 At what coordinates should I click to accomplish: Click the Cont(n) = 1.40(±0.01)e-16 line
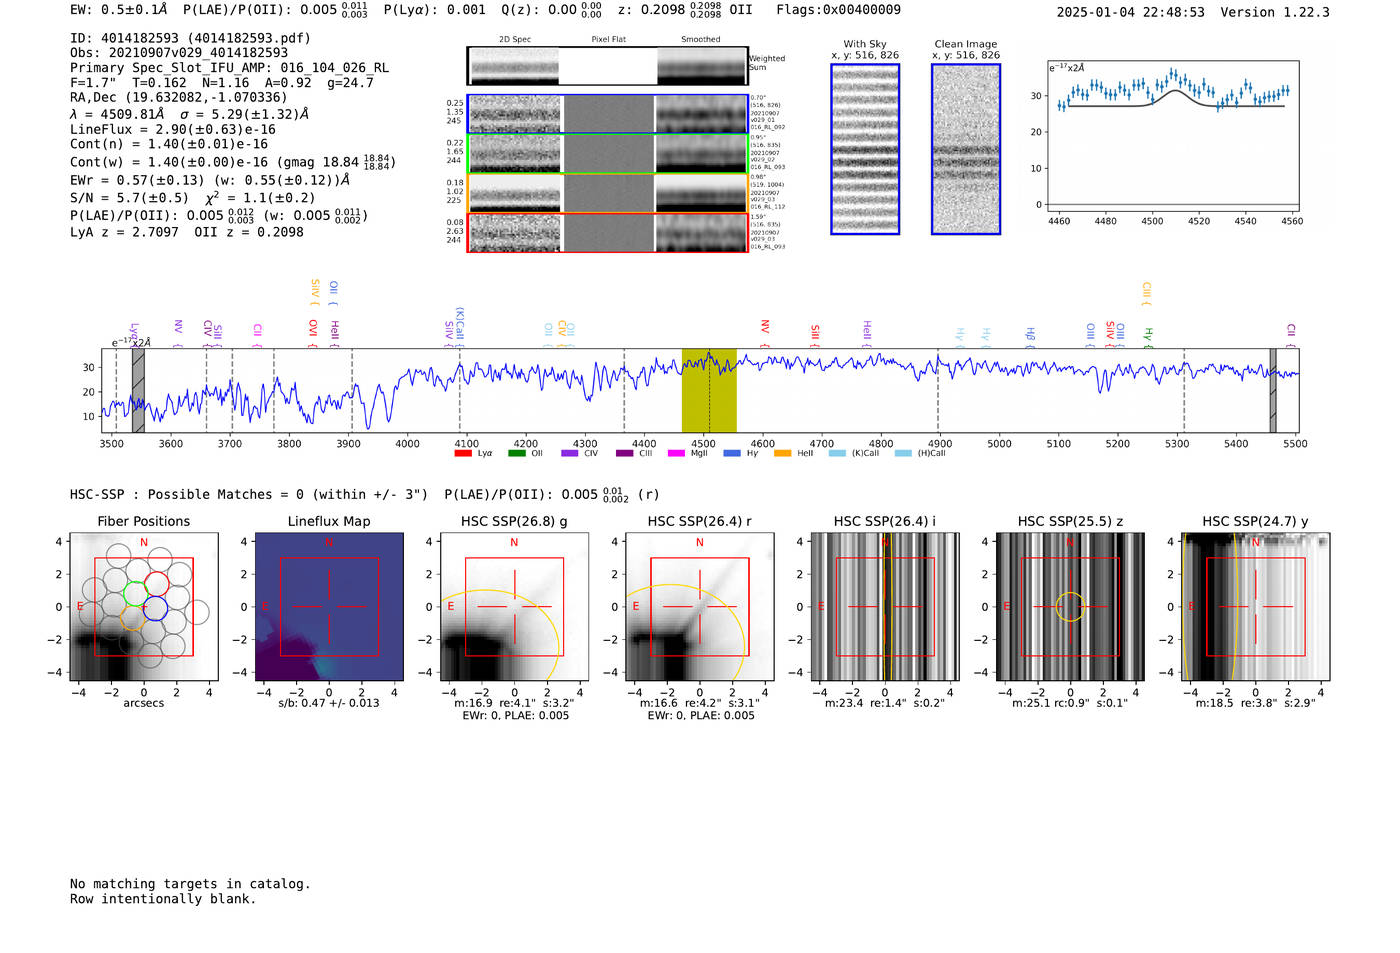pyautogui.click(x=169, y=144)
